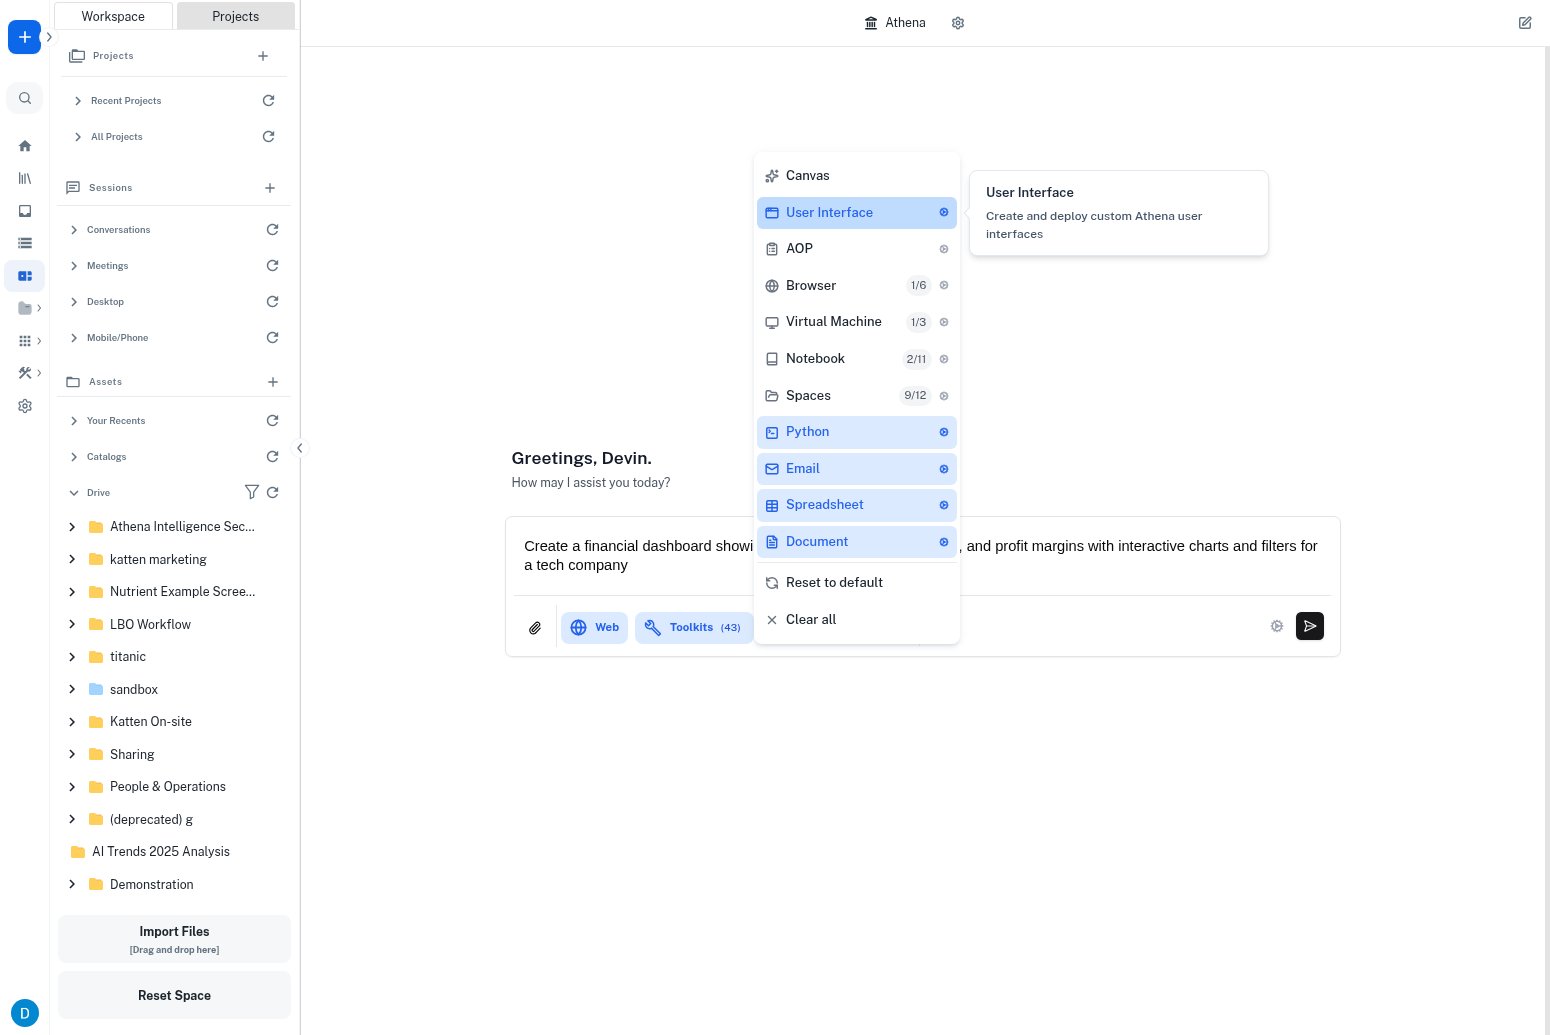
Task: Expand the Conversations section
Action: (x=74, y=230)
